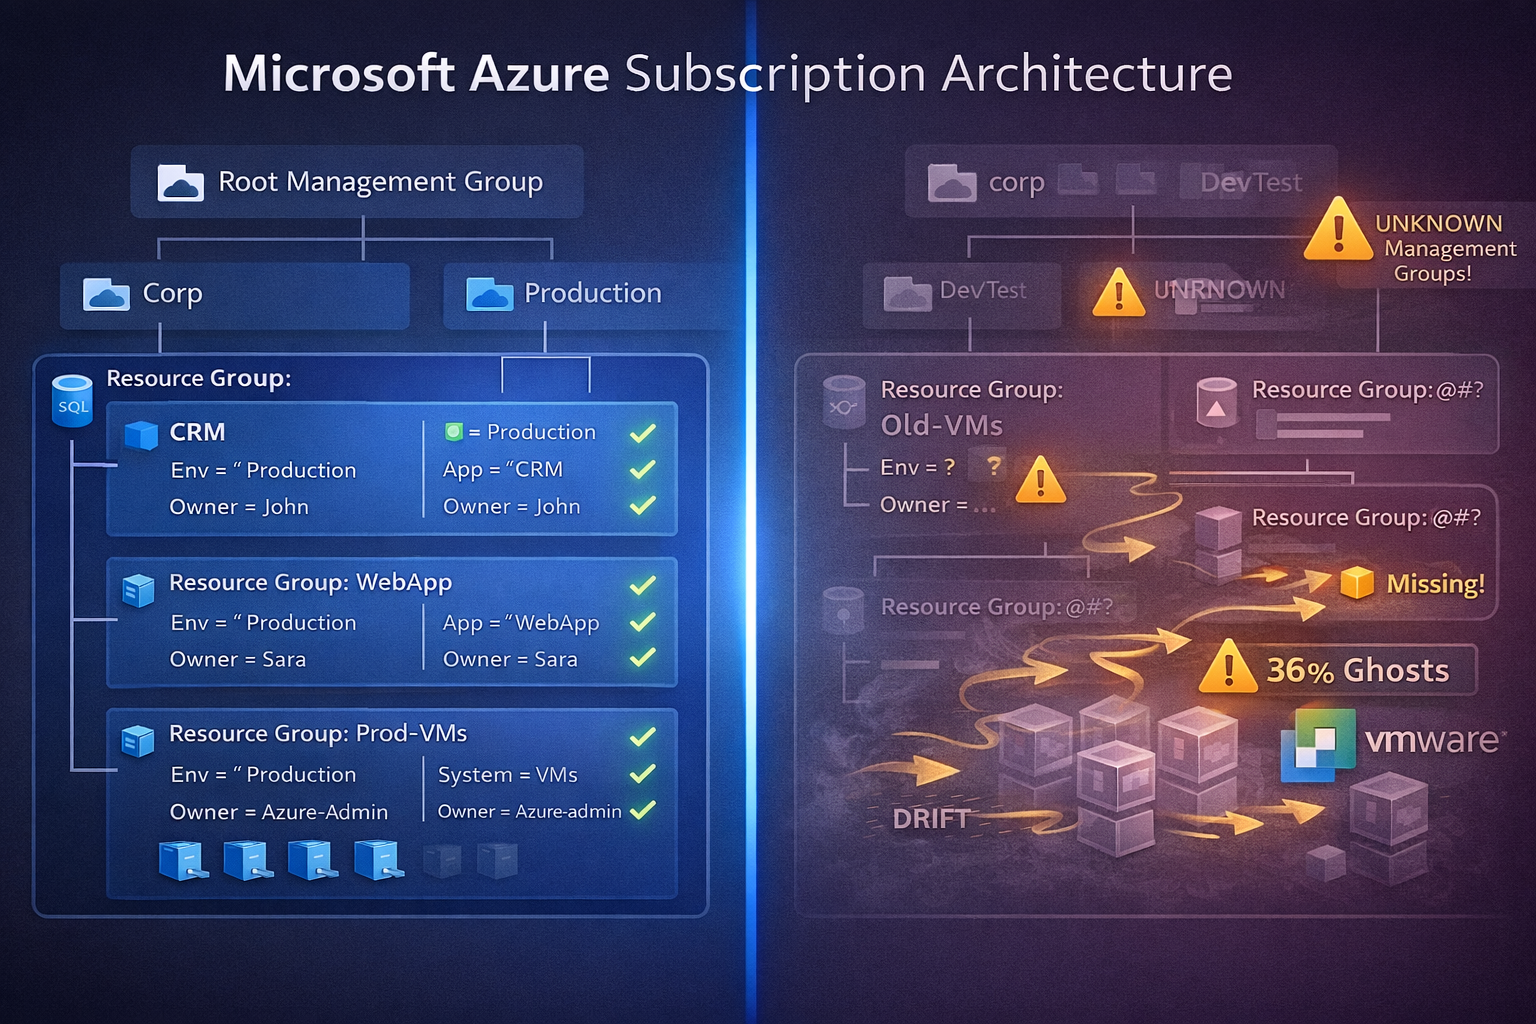Click the DRIFT label
This screenshot has width=1536, height=1024.
pos(931,818)
